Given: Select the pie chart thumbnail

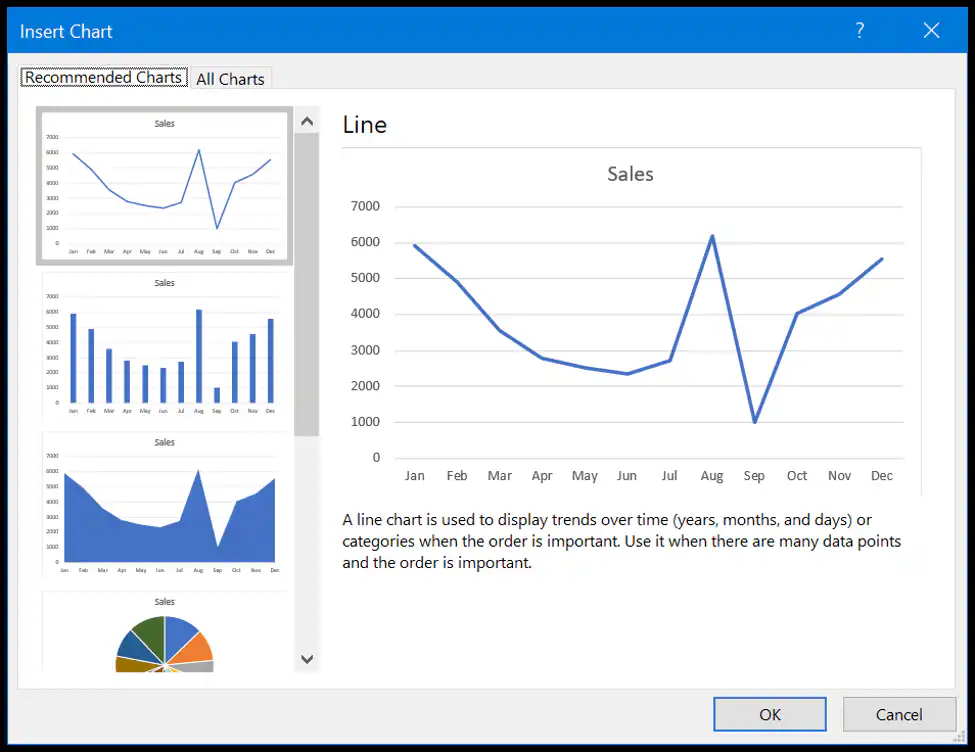Looking at the screenshot, I should [x=165, y=633].
